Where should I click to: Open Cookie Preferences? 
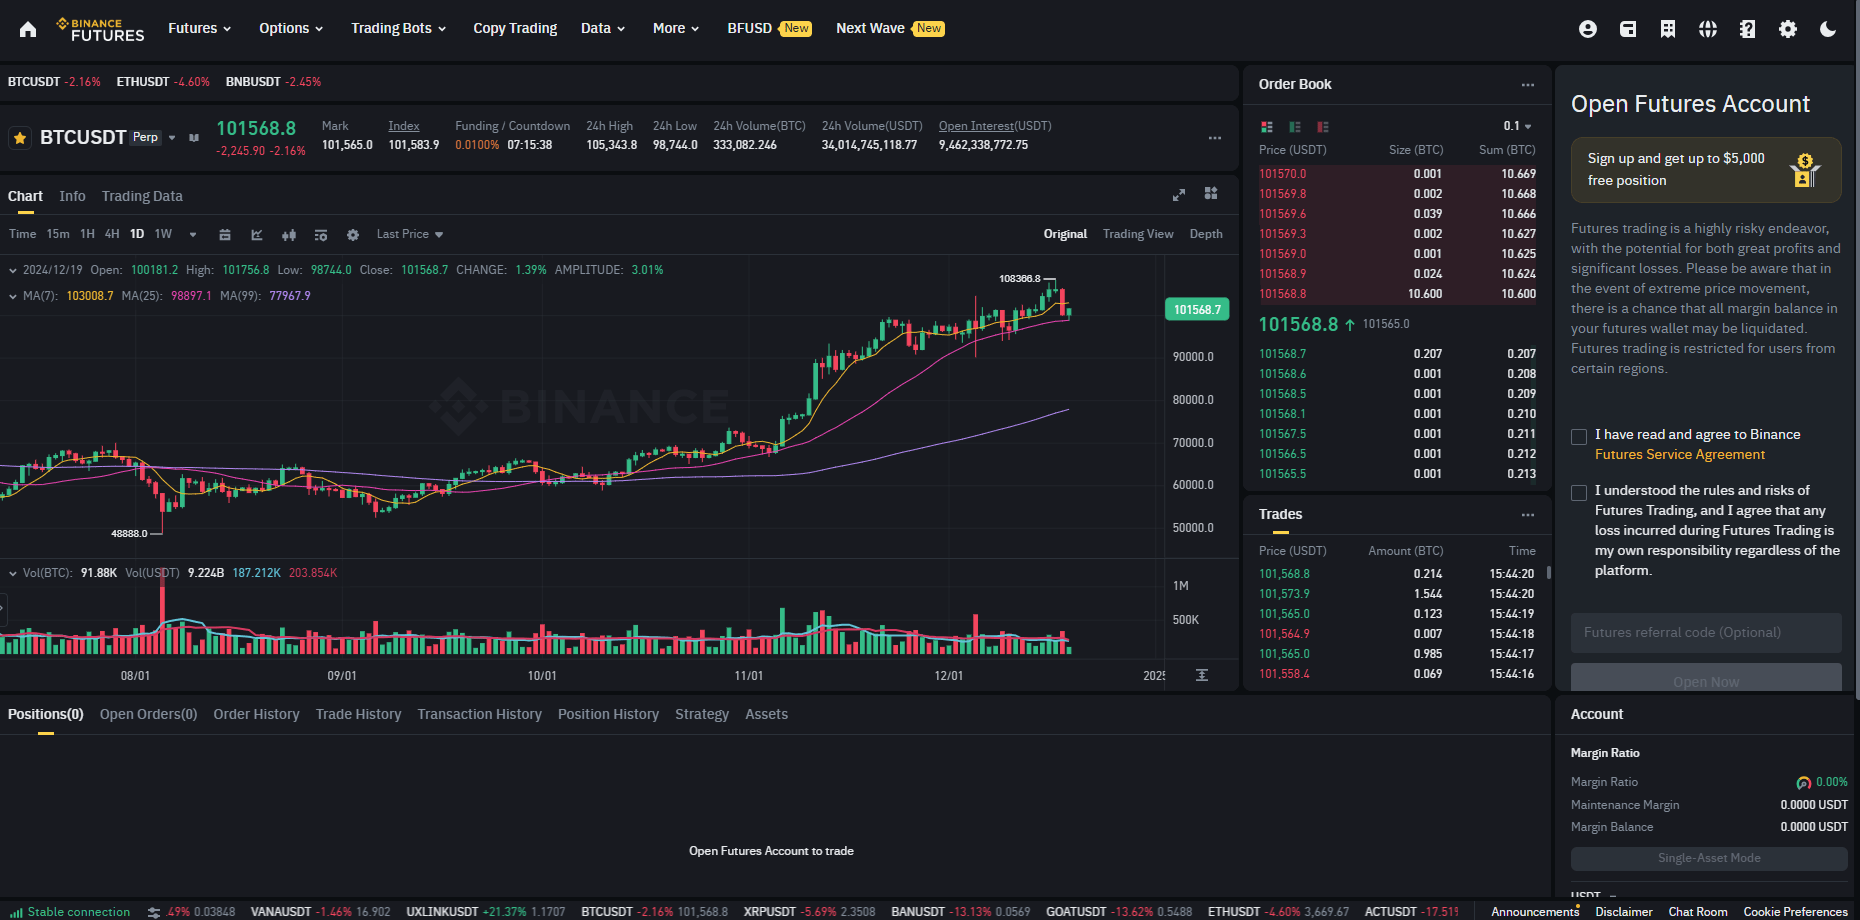1795,912
